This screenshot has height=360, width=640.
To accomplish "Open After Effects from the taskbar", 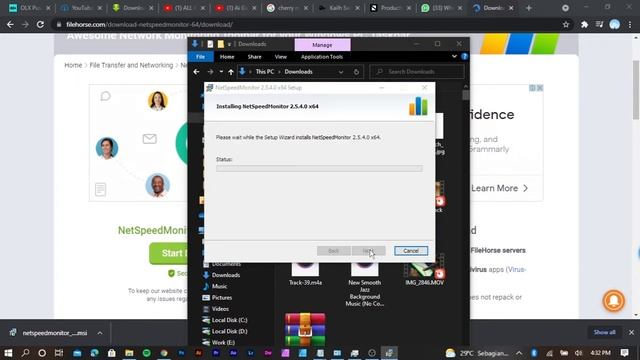I will (x=233, y=353).
